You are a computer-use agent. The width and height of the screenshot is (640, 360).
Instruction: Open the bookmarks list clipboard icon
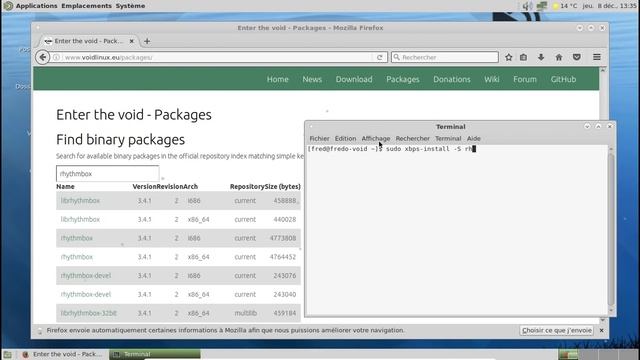coord(524,57)
